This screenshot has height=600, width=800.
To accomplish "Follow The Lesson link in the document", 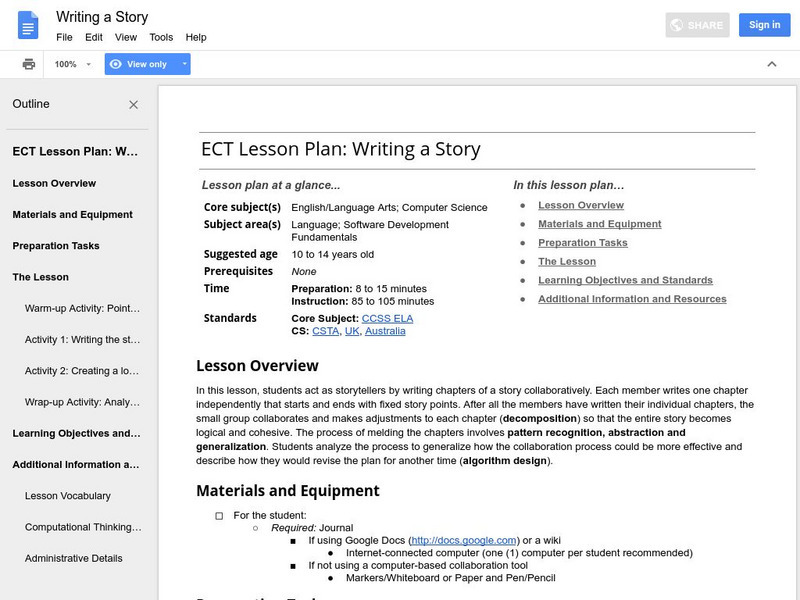I will click(567, 261).
